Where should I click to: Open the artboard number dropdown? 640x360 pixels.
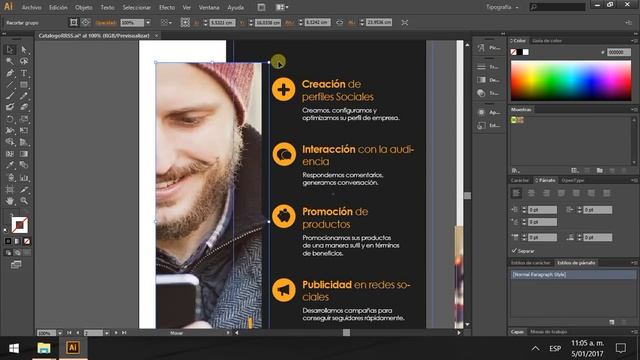click(x=107, y=333)
